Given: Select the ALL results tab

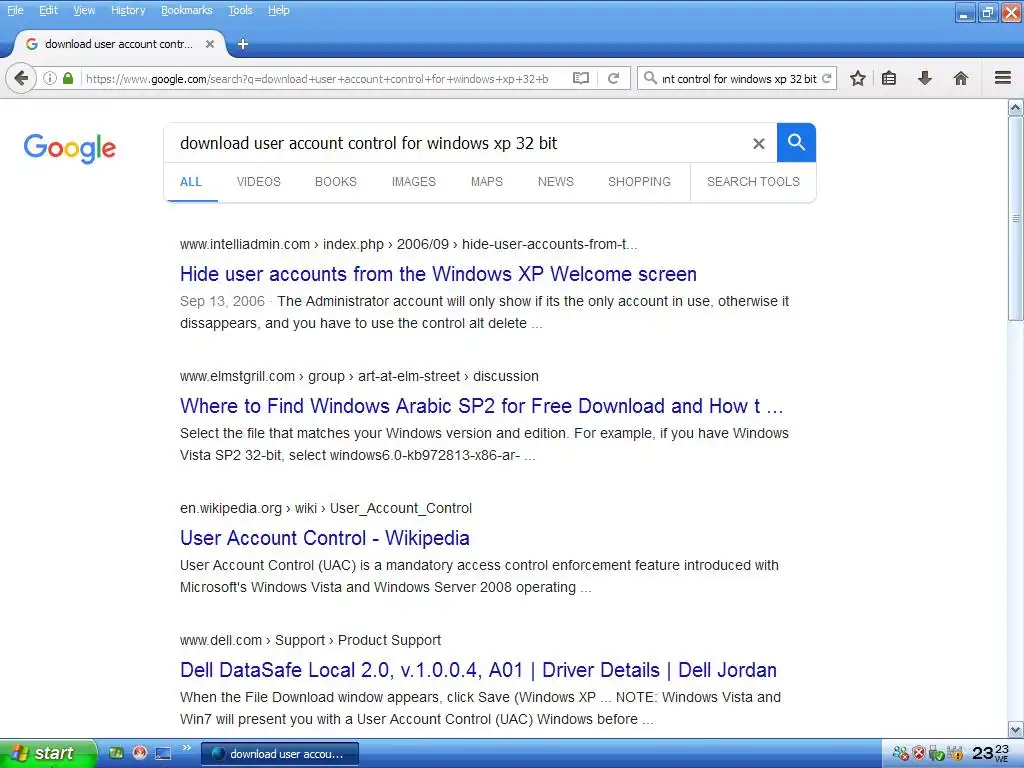Looking at the screenshot, I should pyautogui.click(x=191, y=182).
